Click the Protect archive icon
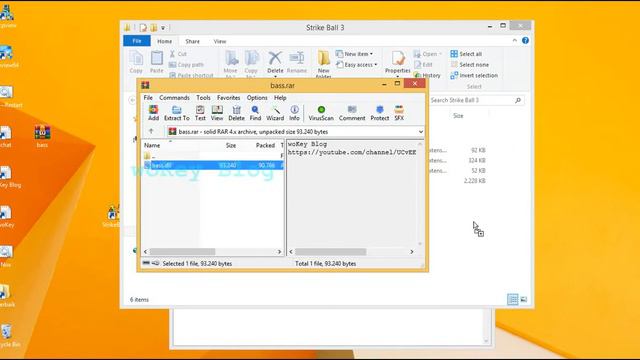Image resolution: width=640 pixels, height=360 pixels. (380, 113)
